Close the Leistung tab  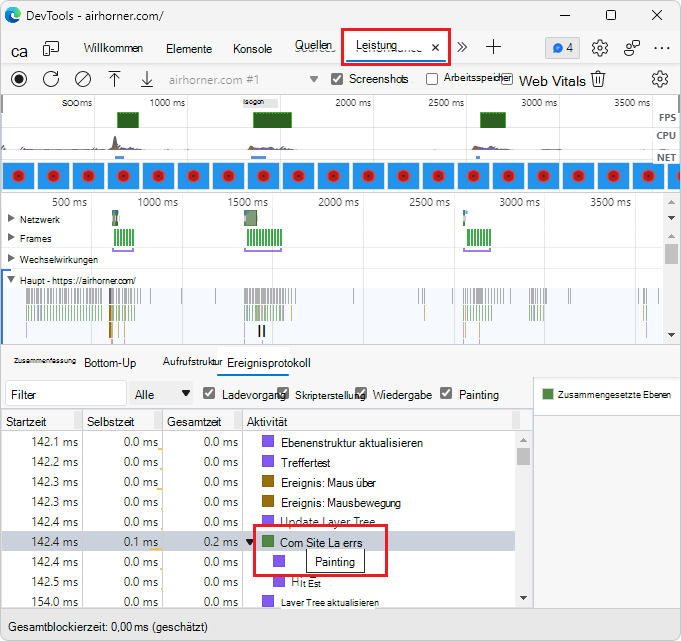pos(435,47)
